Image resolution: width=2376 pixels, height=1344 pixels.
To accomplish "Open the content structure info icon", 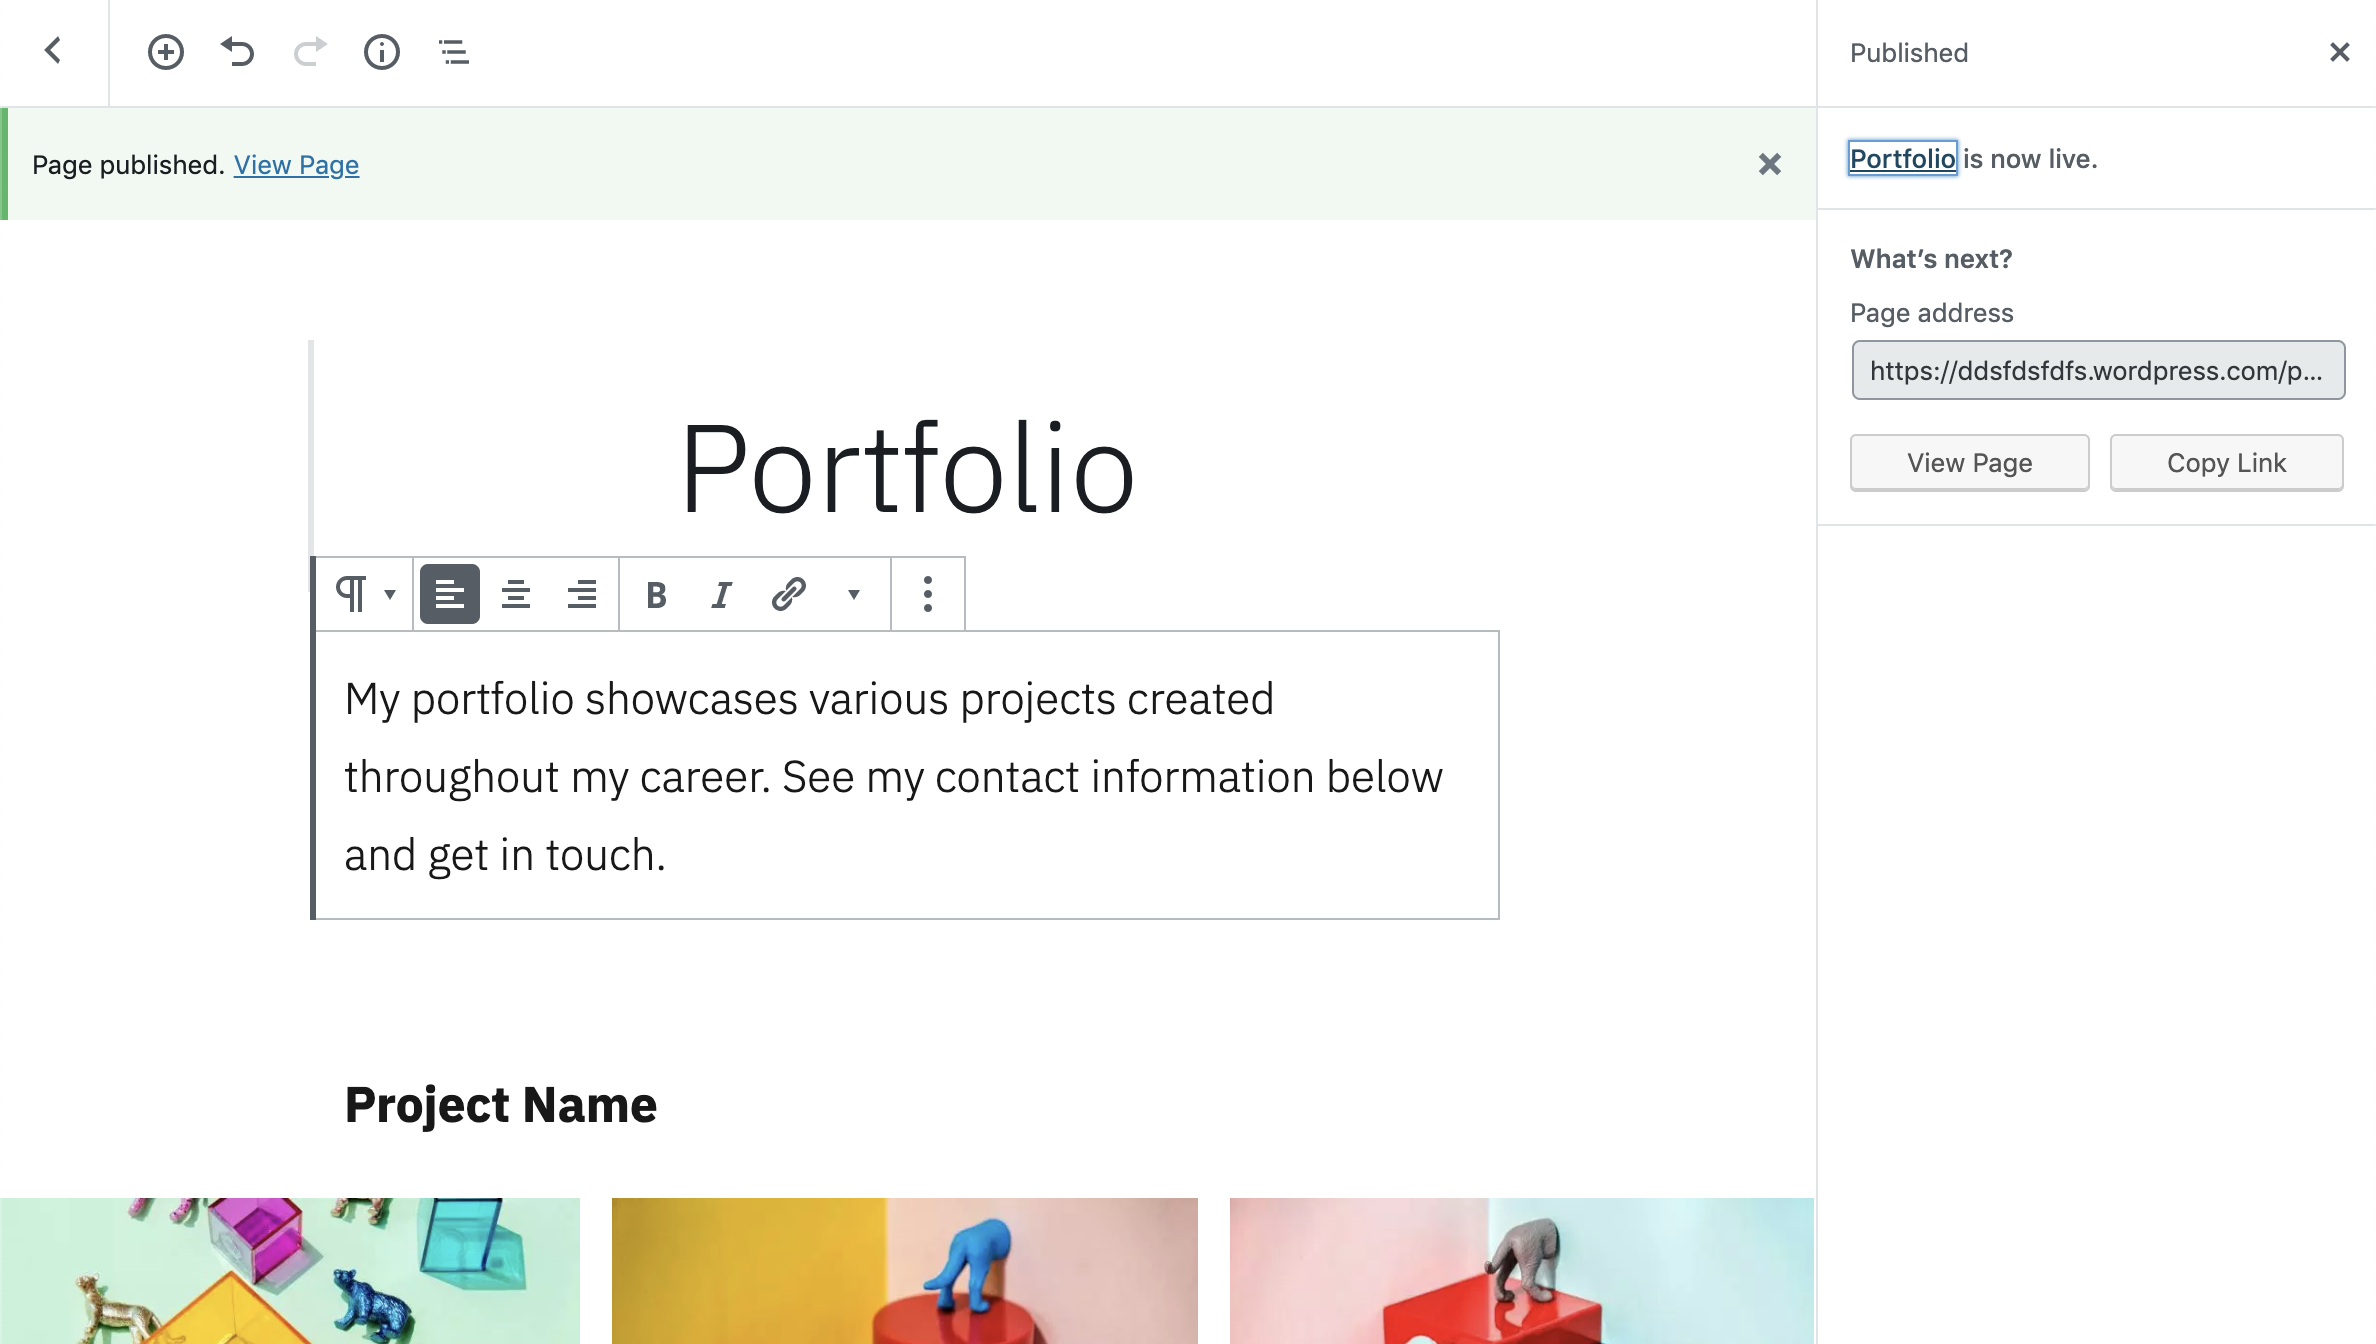I will [x=382, y=52].
